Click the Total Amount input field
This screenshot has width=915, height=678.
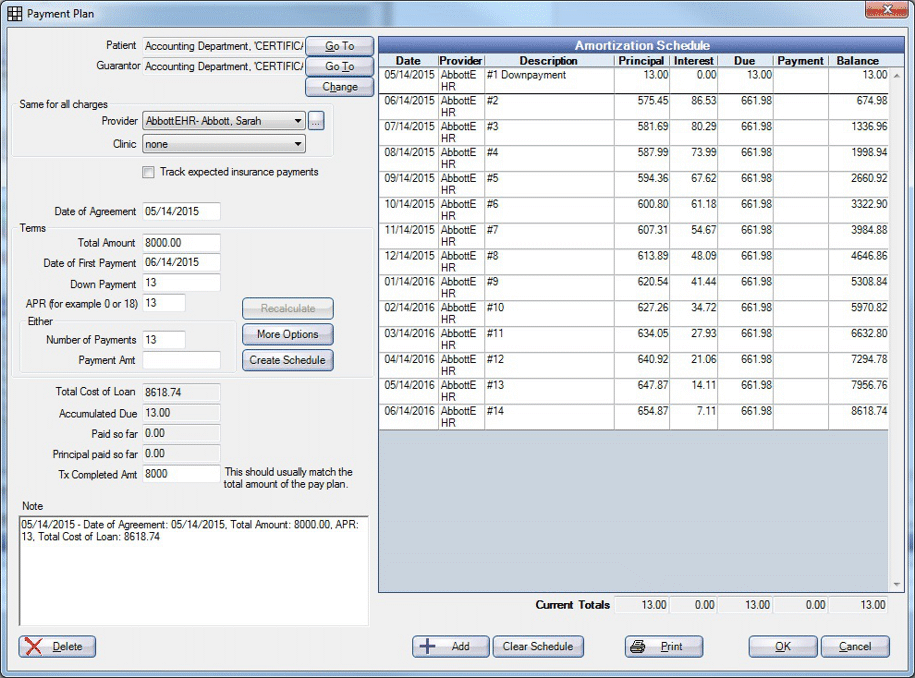click(x=181, y=243)
